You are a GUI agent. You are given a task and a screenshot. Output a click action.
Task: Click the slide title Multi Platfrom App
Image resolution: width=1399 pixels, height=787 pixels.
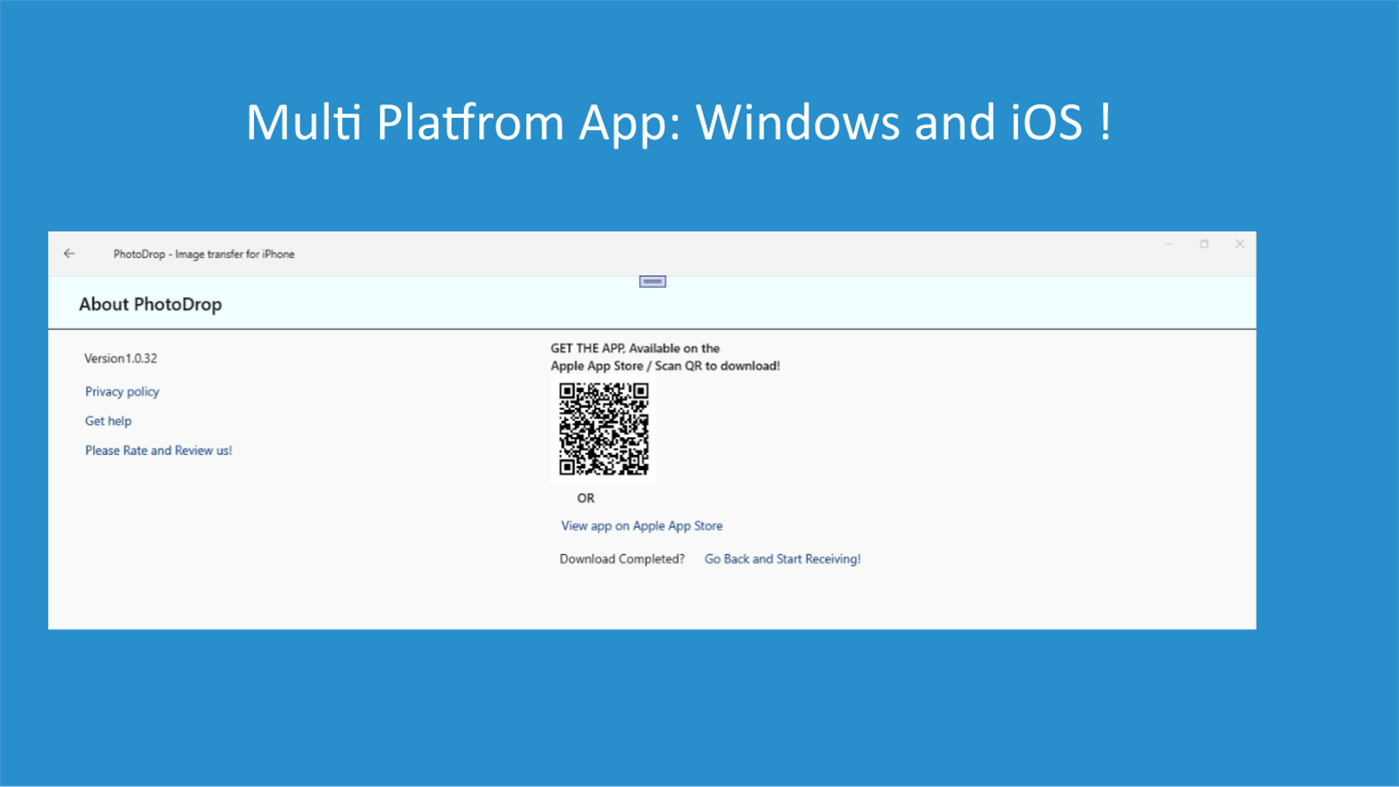pos(680,122)
